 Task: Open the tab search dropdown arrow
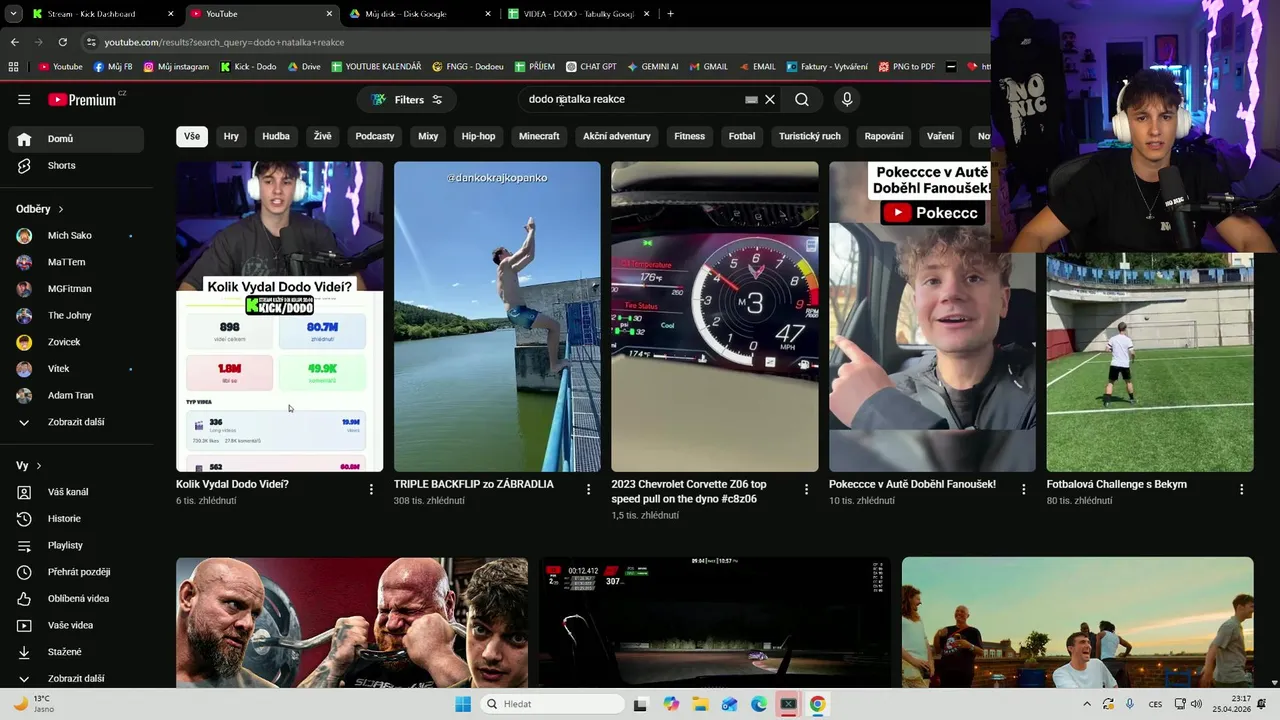(12, 14)
